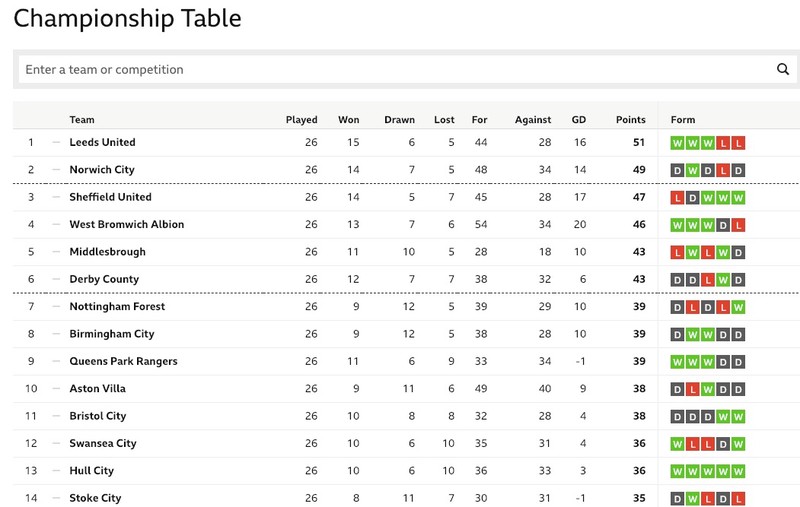The height and width of the screenshot is (507, 800).
Task: Click the Derby County position movement indicator
Action: tap(56, 279)
